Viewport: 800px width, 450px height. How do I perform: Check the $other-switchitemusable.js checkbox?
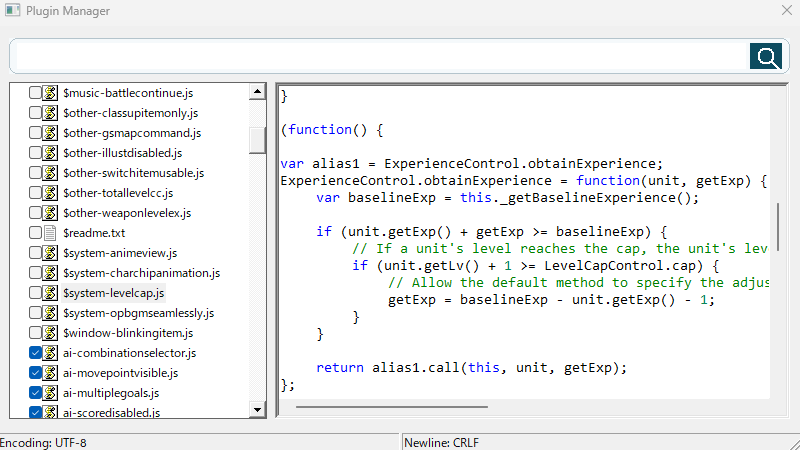coord(35,172)
